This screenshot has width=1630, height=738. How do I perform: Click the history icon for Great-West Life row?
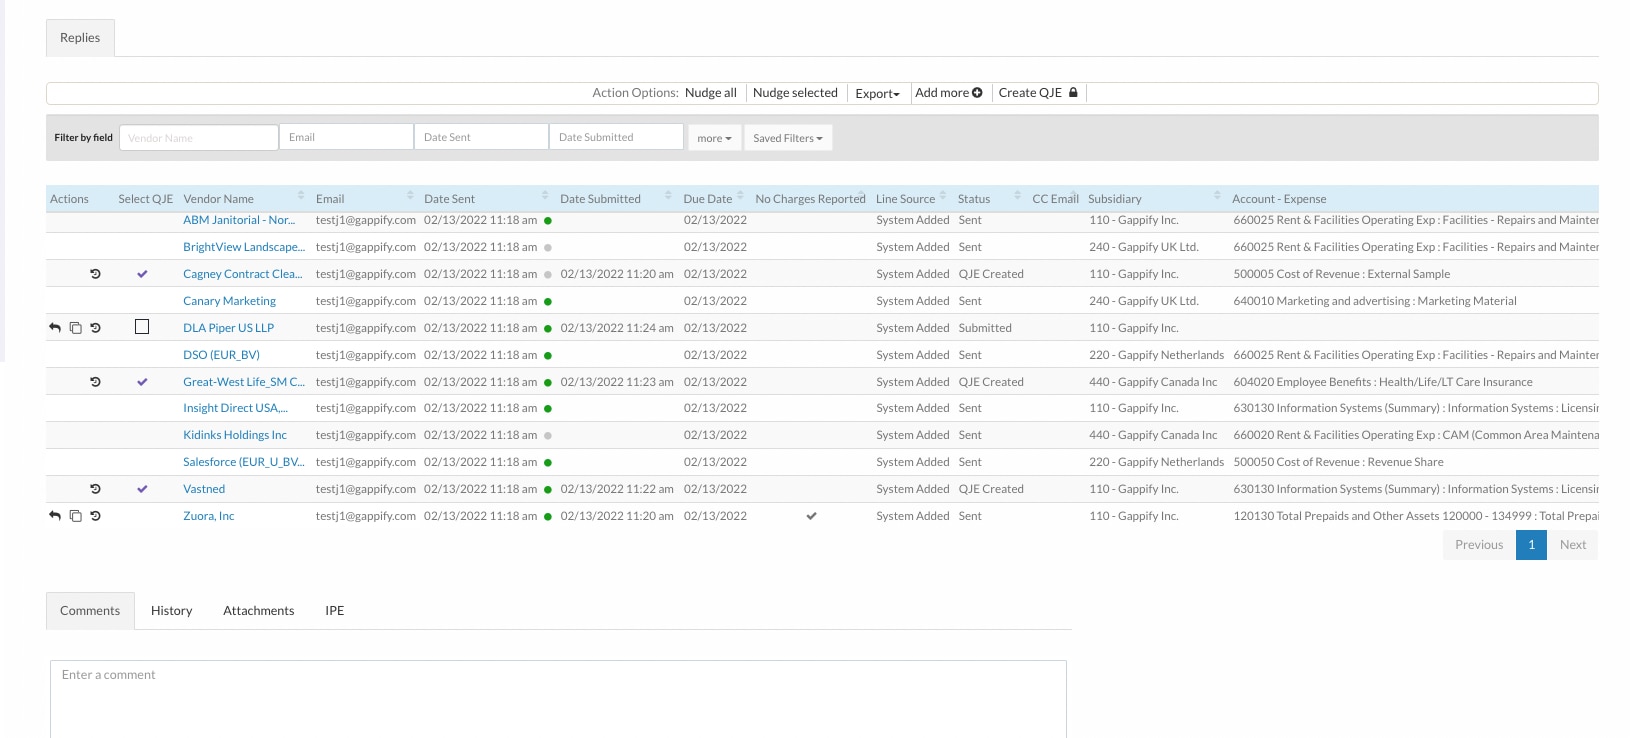pyautogui.click(x=95, y=382)
